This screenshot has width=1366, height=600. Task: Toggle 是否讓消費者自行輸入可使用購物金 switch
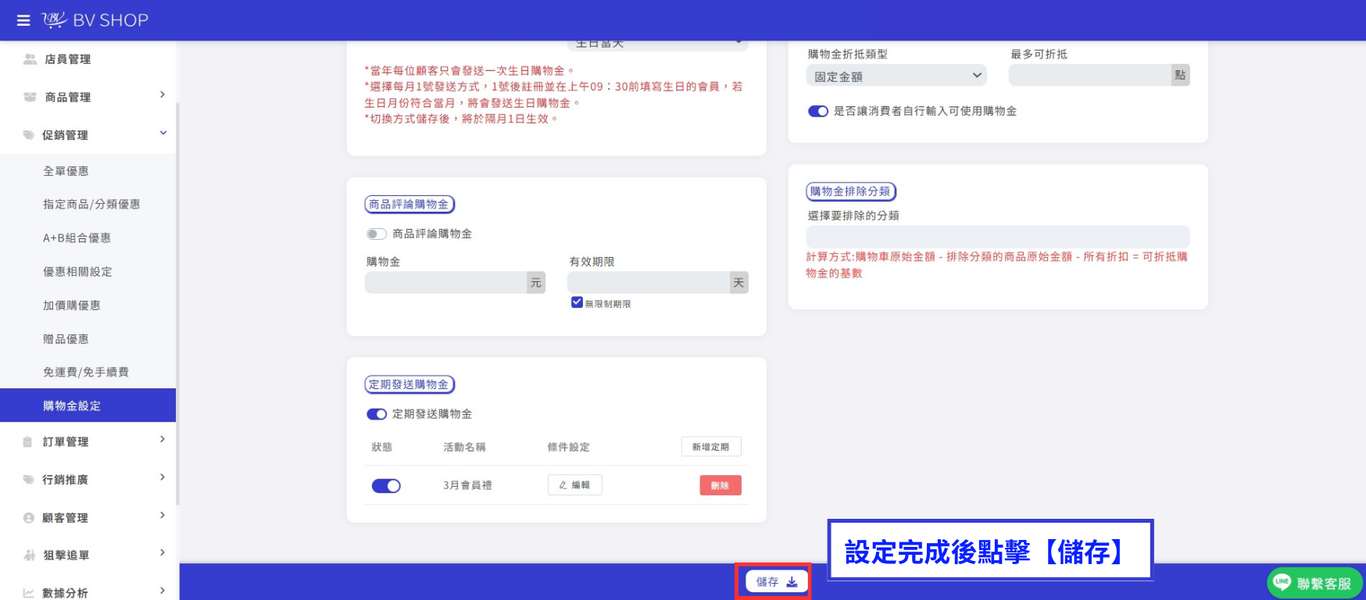[818, 111]
